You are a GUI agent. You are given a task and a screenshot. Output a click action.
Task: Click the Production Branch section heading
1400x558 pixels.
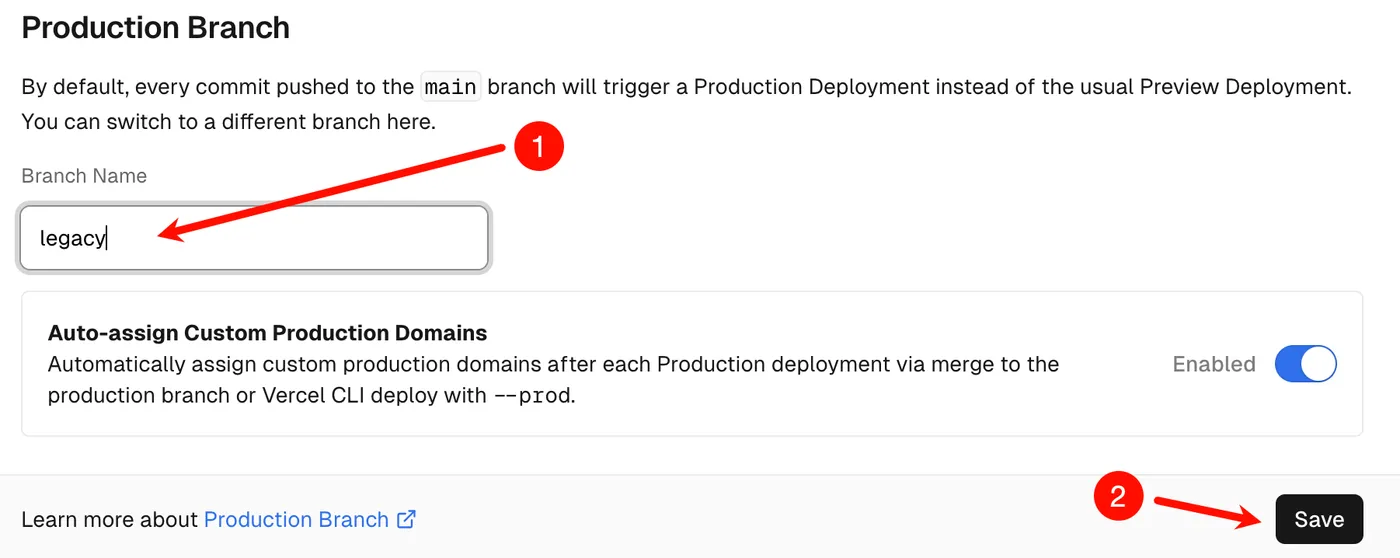[156, 27]
